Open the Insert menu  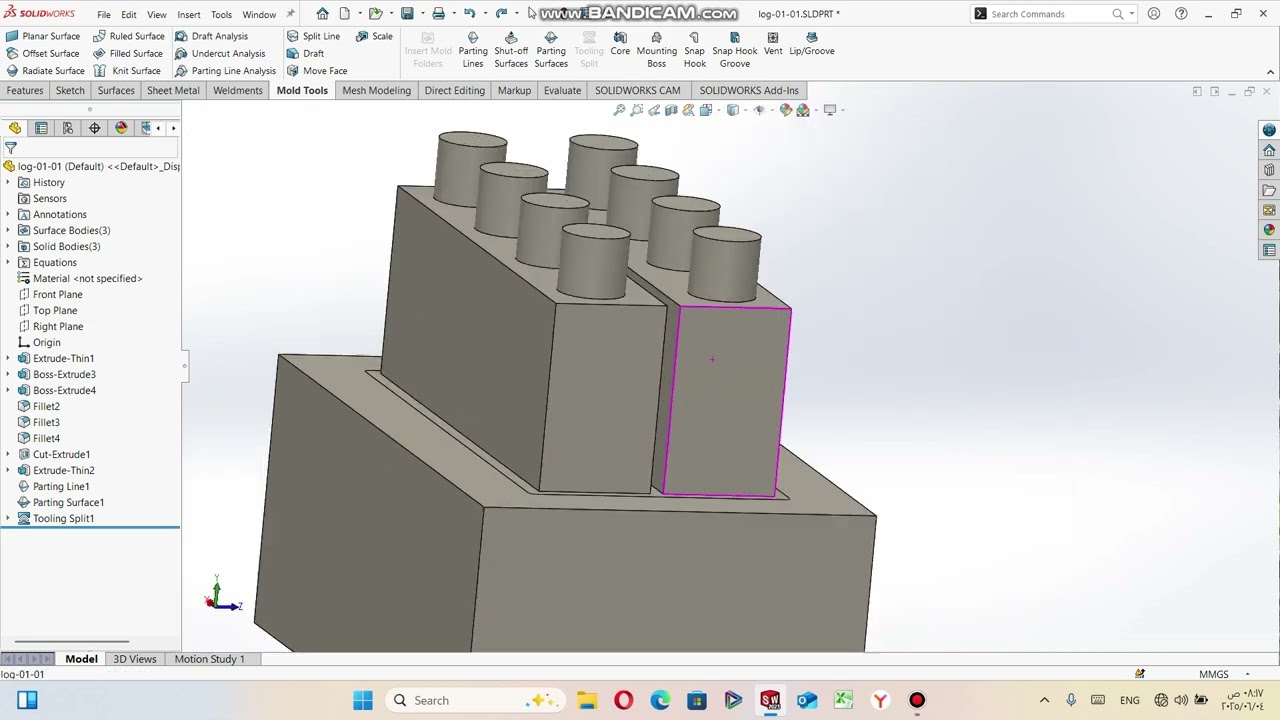tap(189, 15)
